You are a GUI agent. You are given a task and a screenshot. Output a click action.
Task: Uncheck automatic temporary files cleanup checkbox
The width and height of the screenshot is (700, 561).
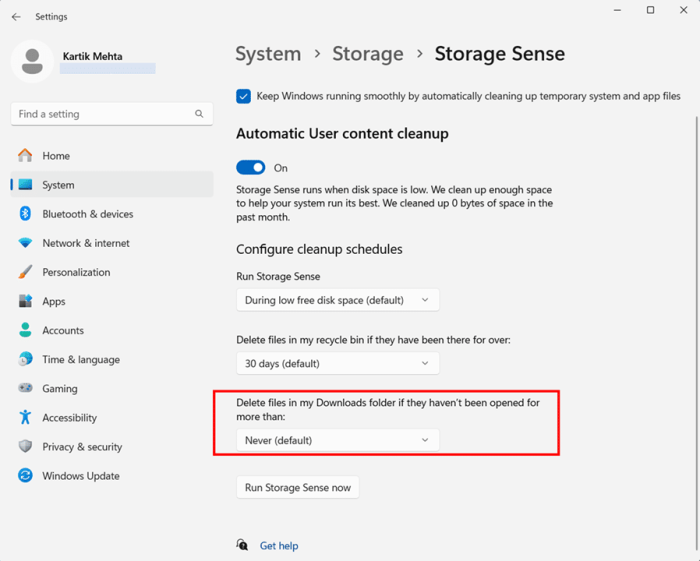click(243, 96)
